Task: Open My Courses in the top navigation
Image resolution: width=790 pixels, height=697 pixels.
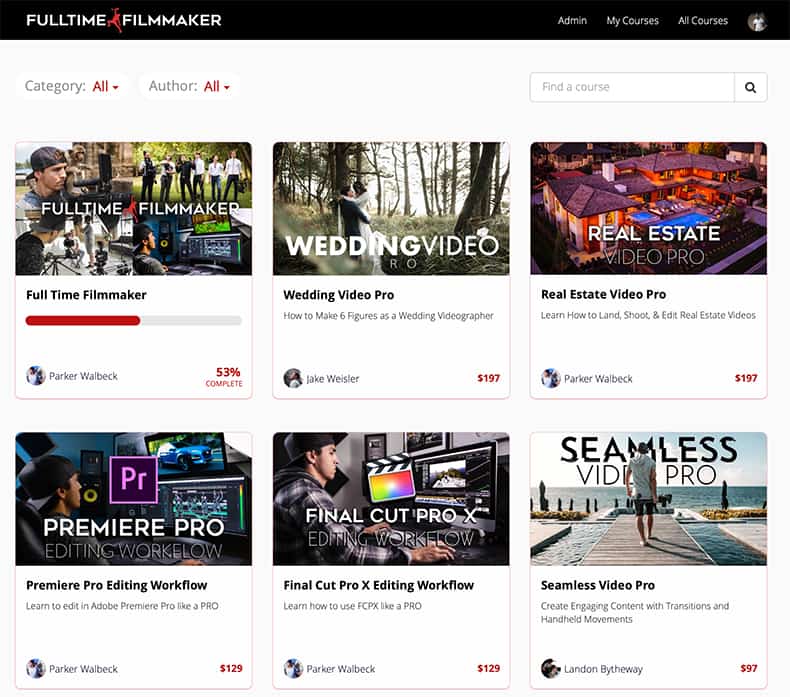Action: coord(632,21)
